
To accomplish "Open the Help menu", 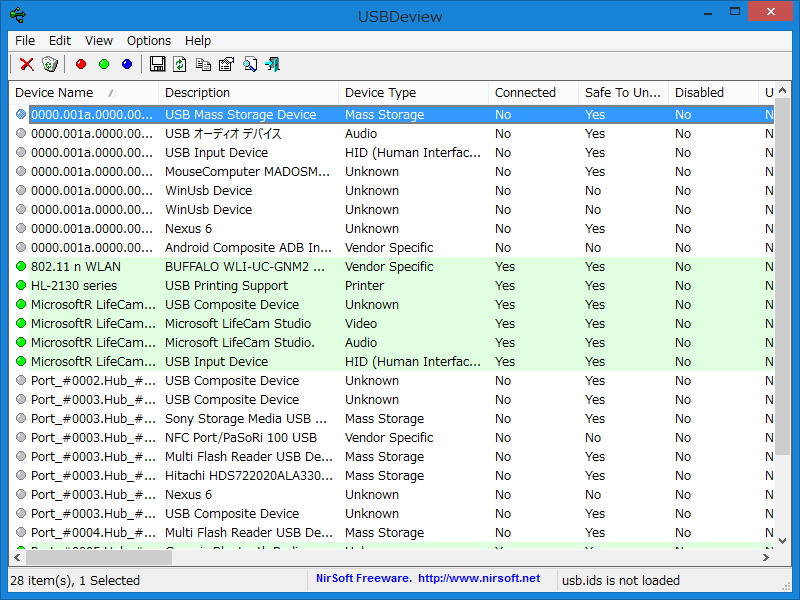I will [x=197, y=41].
